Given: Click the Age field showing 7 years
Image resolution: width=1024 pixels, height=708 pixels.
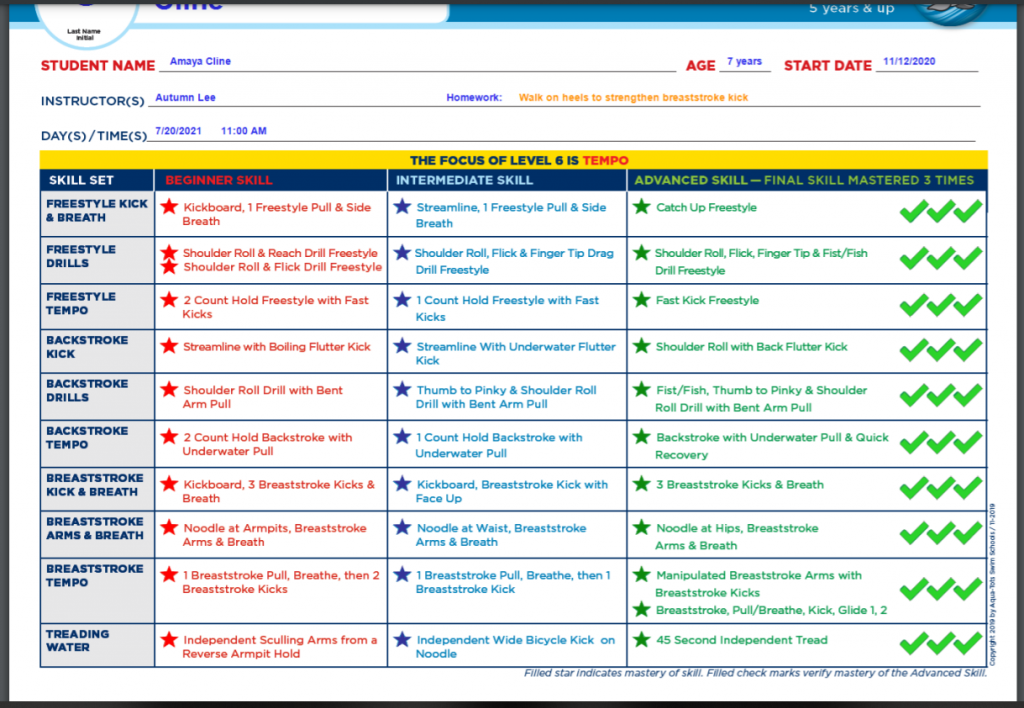Looking at the screenshot, I should (x=744, y=62).
